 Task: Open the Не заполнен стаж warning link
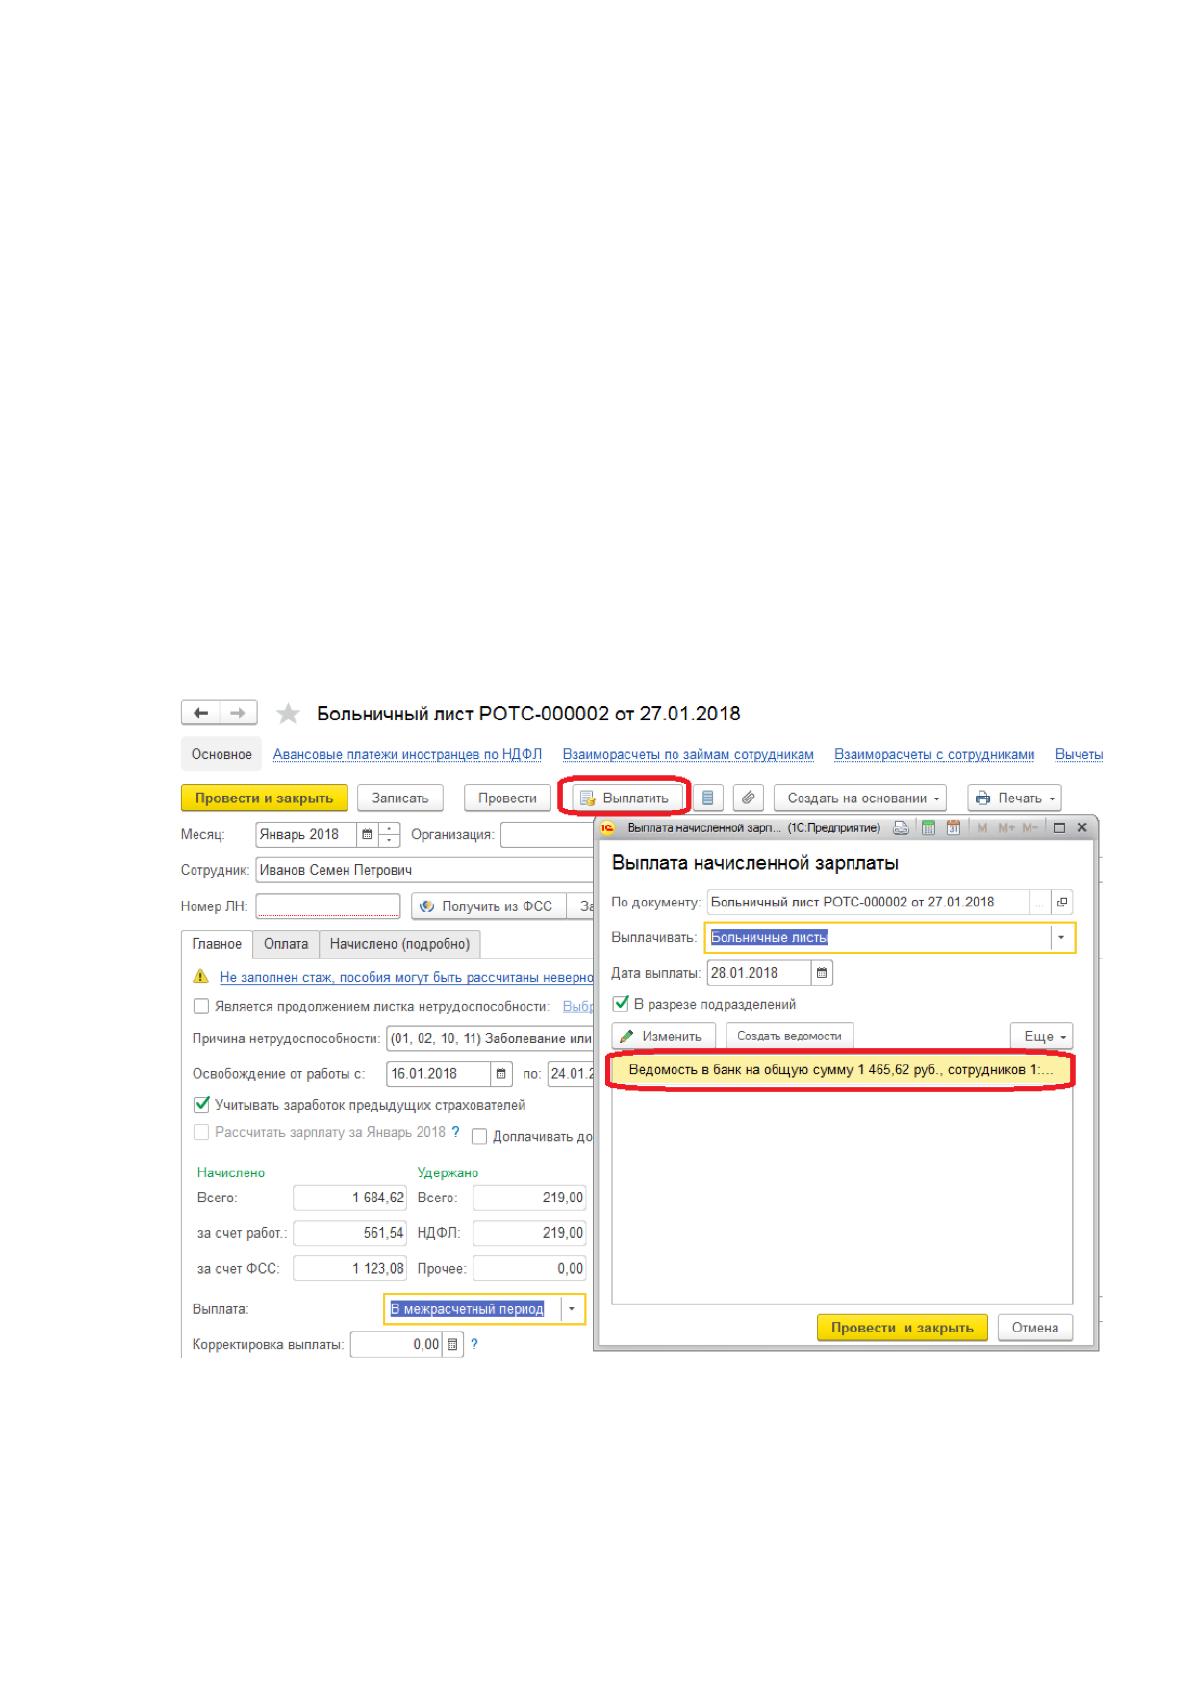point(406,977)
